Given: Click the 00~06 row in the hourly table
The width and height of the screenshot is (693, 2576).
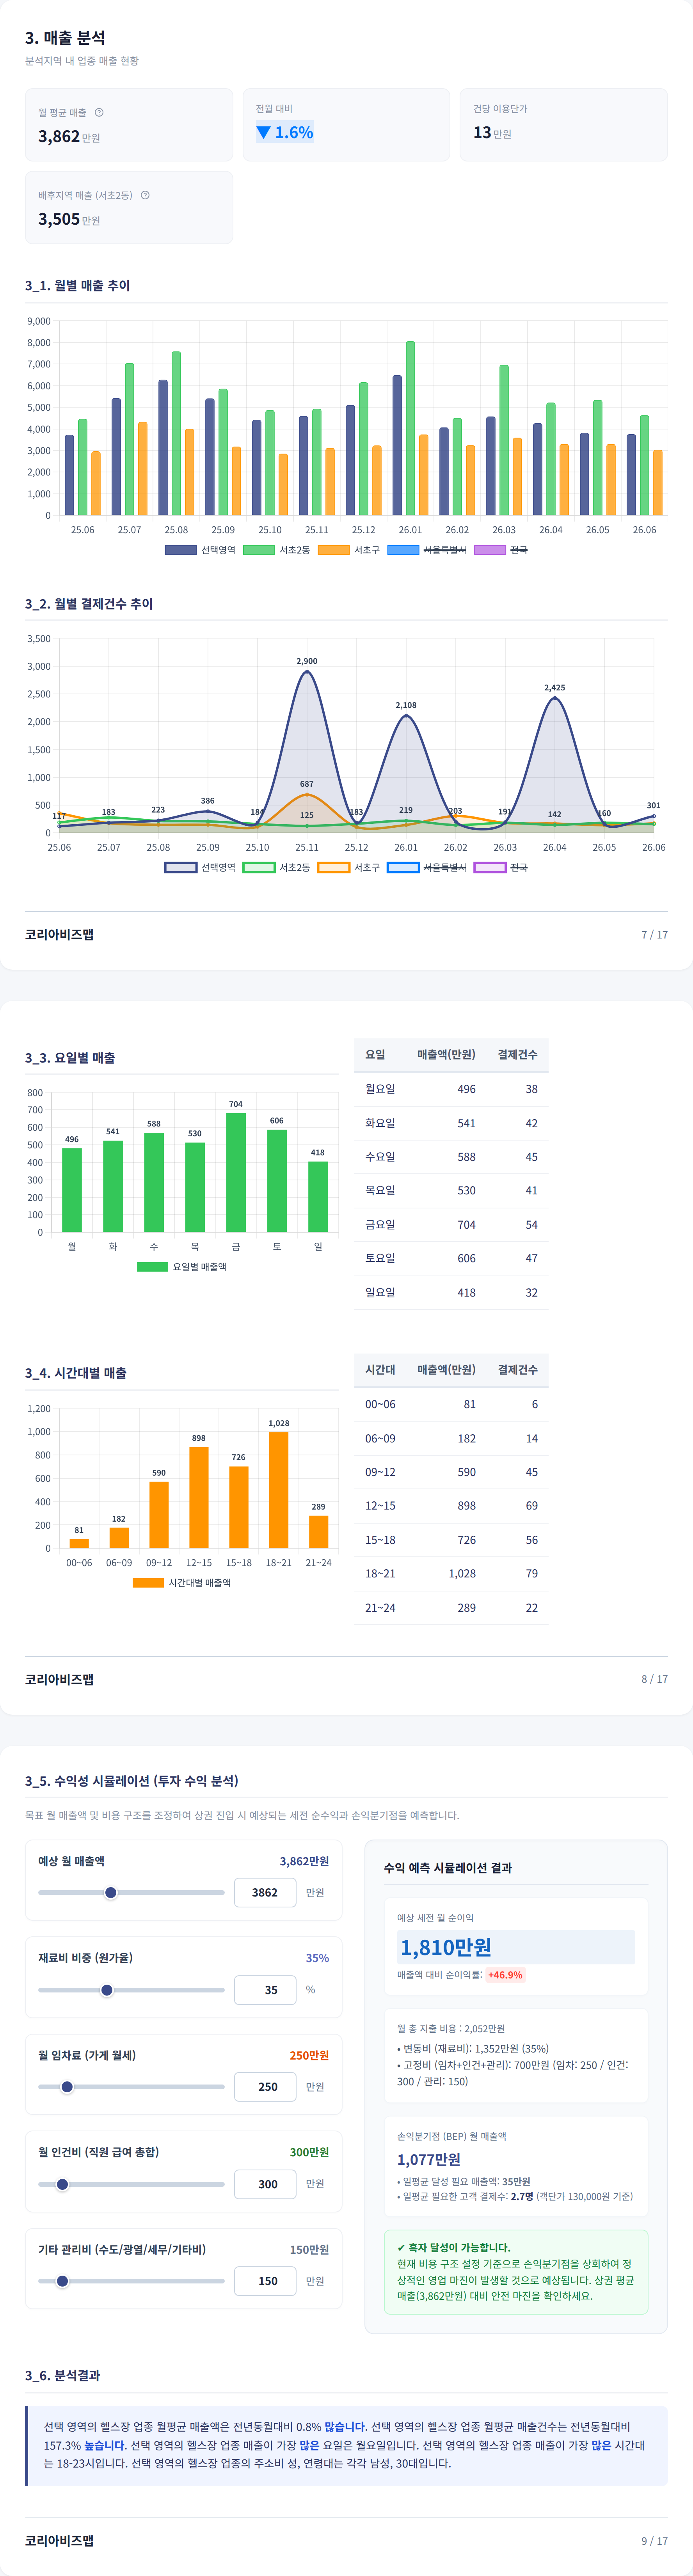Looking at the screenshot, I should [451, 1404].
